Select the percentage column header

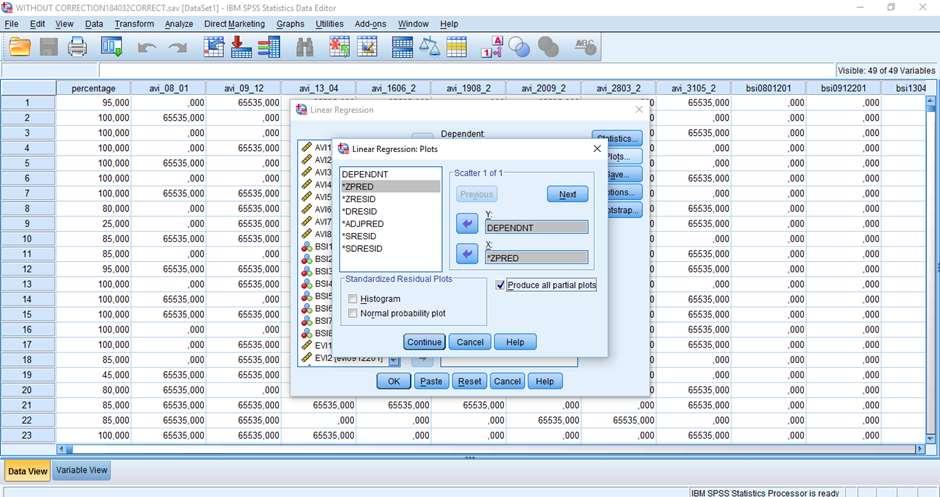pos(93,88)
